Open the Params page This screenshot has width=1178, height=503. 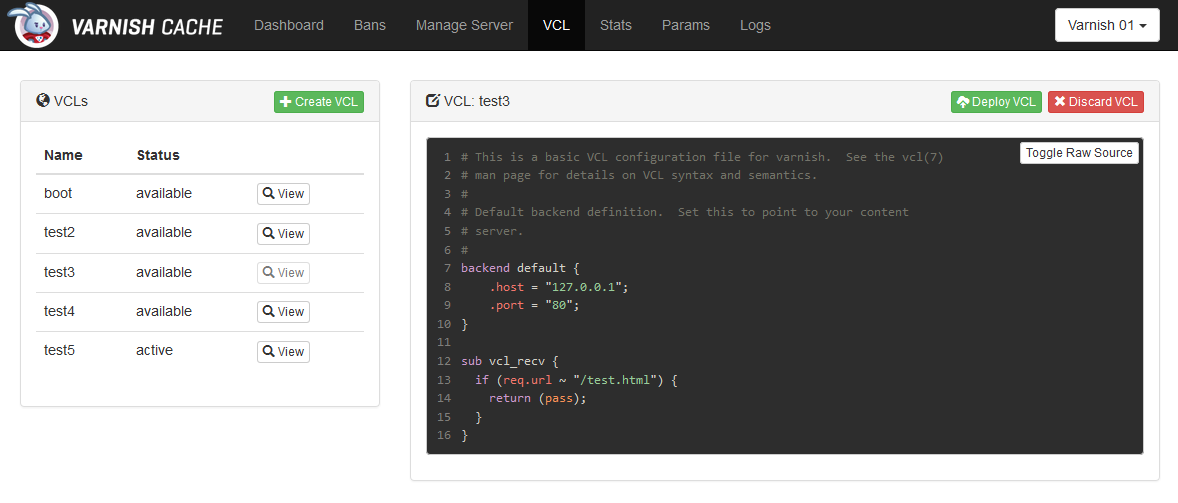tap(686, 26)
